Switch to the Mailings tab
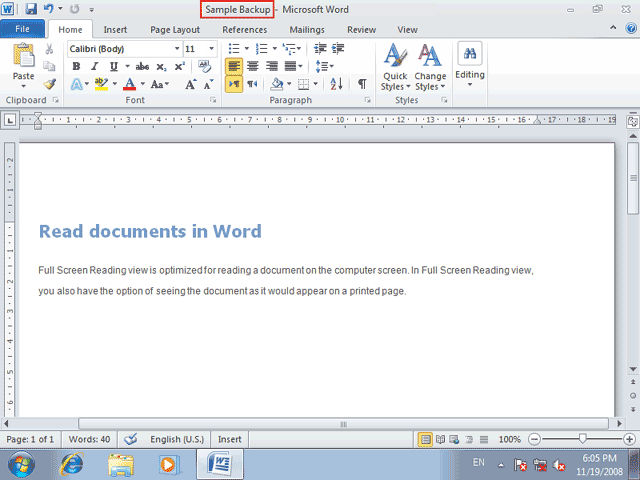Viewport: 640px width, 480px height. [307, 30]
